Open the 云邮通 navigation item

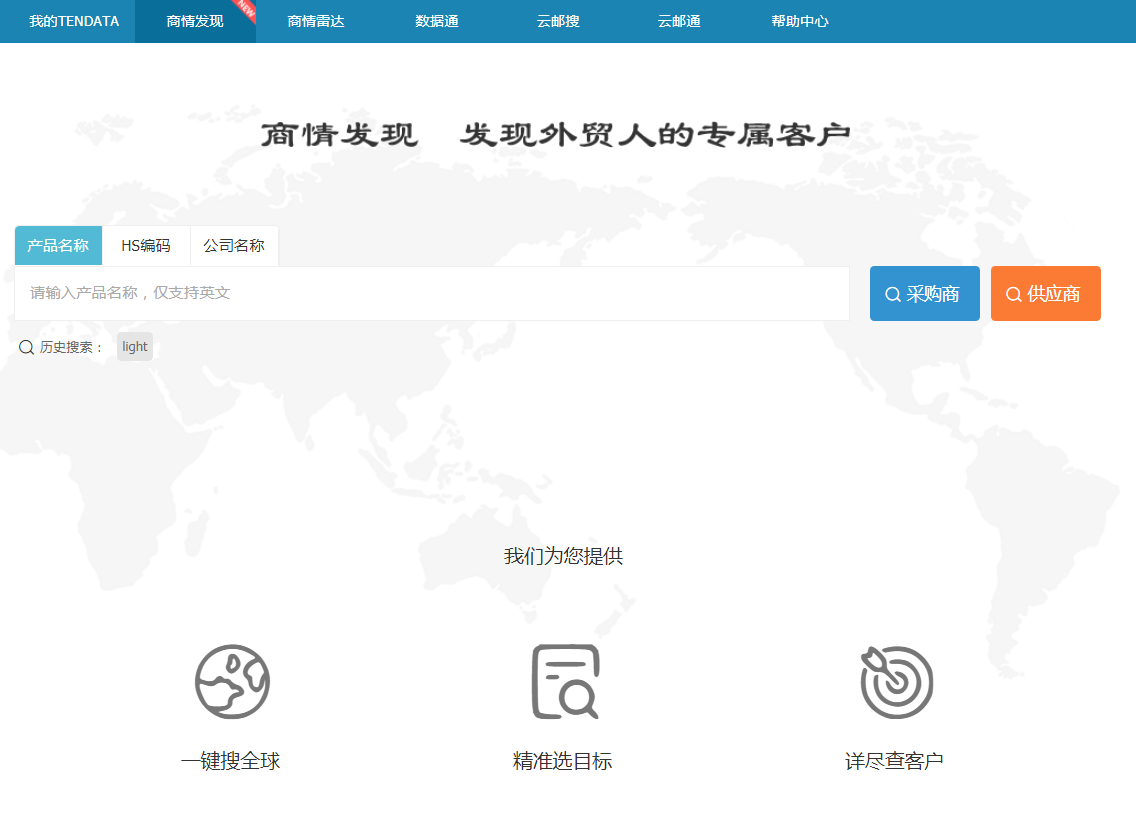point(678,20)
